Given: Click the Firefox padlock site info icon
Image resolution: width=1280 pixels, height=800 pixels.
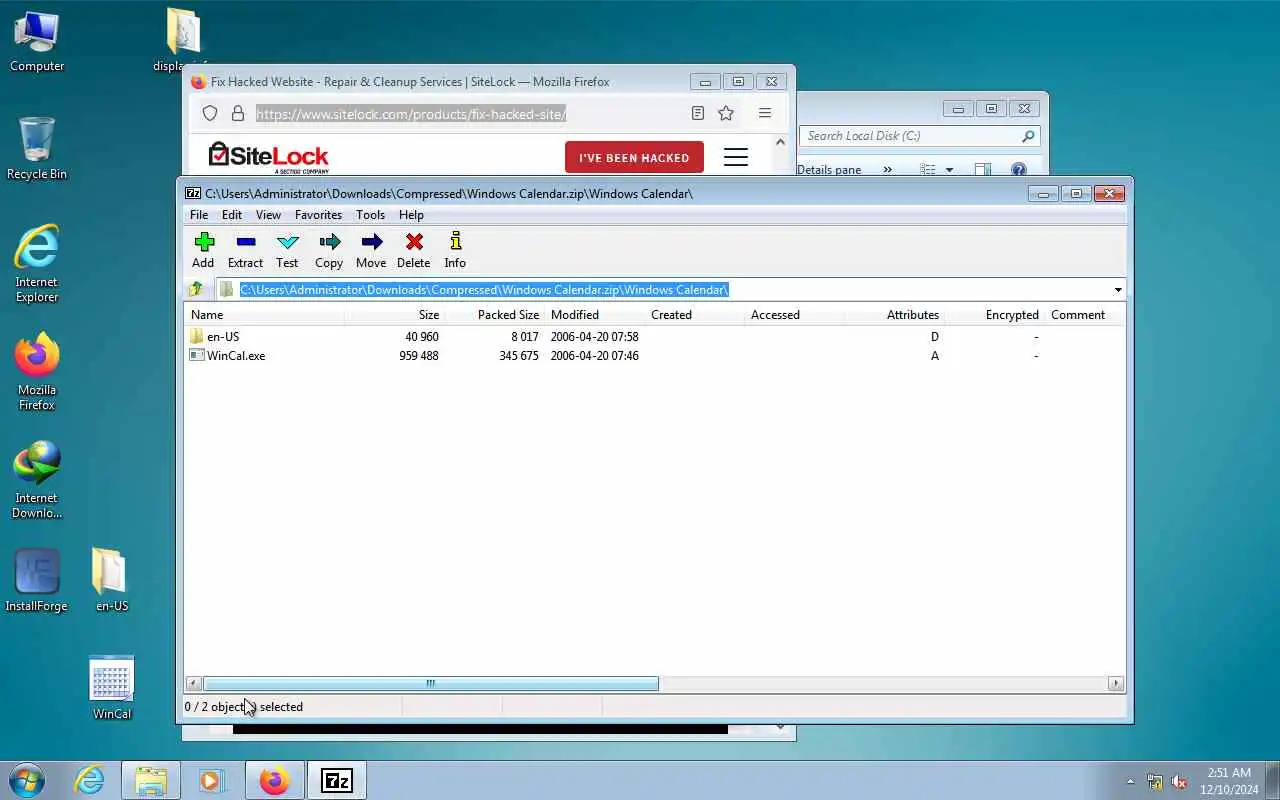Looking at the screenshot, I should coord(238,114).
